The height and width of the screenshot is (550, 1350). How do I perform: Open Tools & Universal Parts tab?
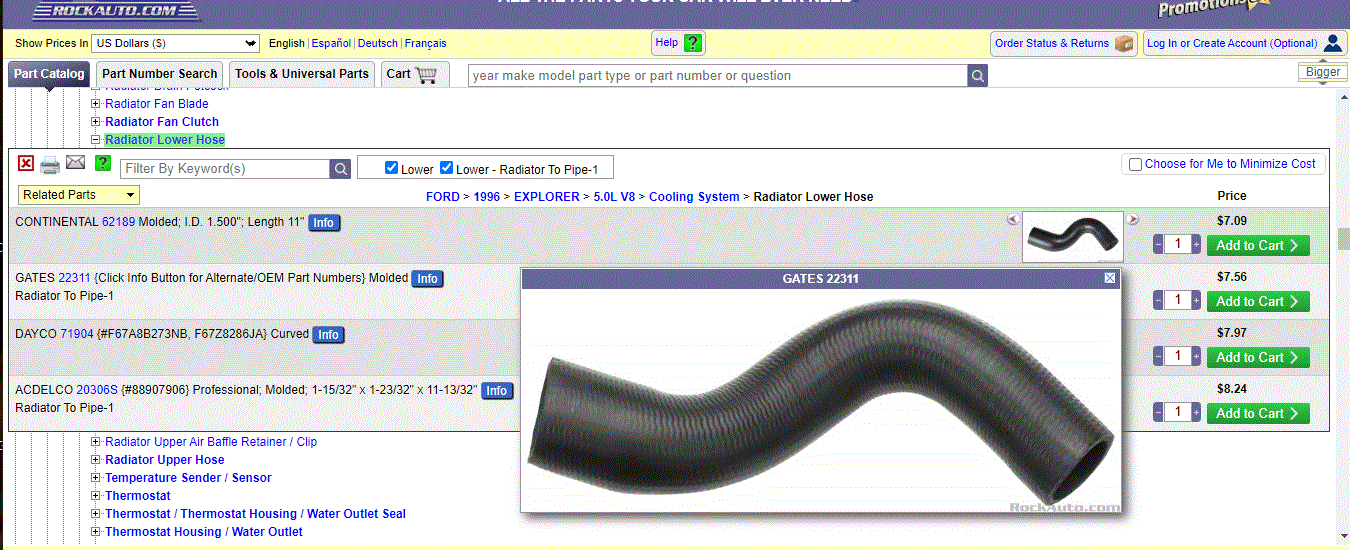(302, 74)
